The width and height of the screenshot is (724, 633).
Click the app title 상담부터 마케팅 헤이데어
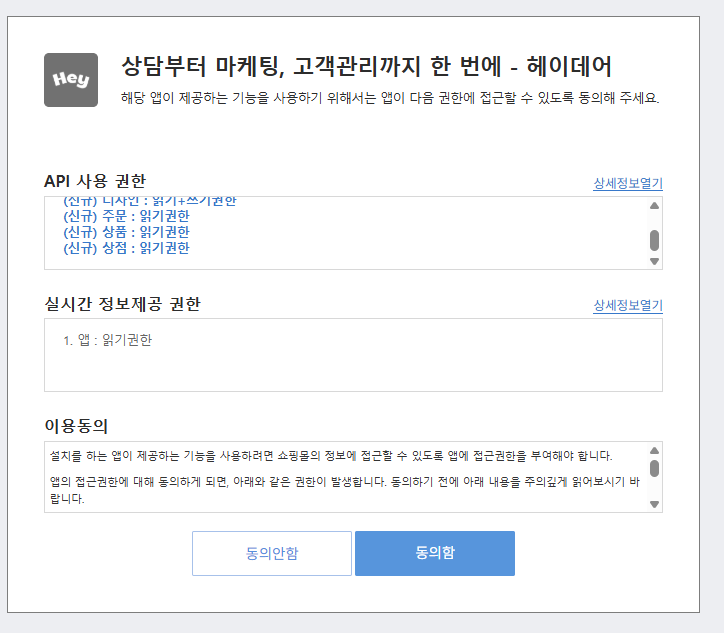pos(366,66)
